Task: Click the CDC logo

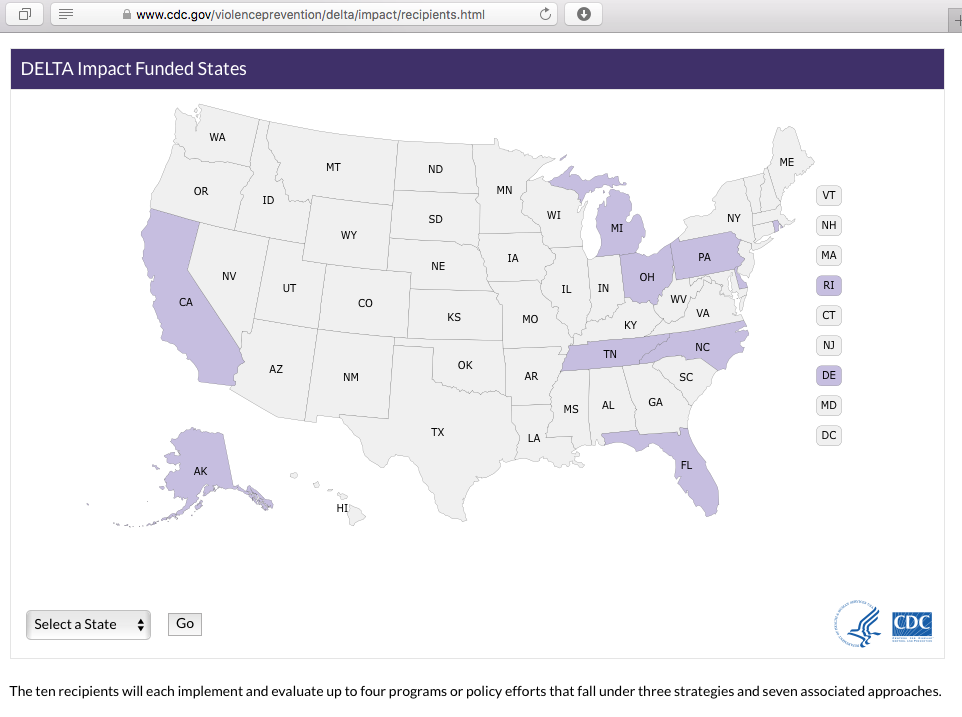Action: click(x=912, y=625)
